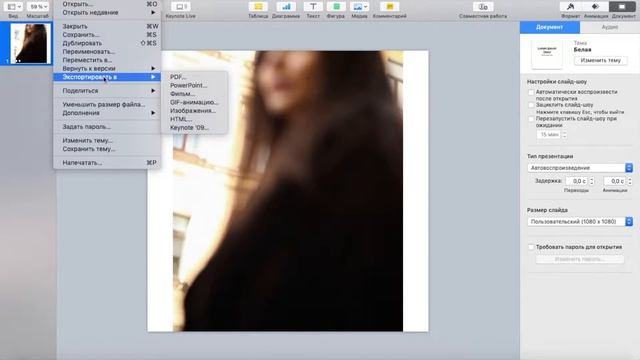Open the View (Вид) toolbar button
The height and width of the screenshot is (360, 640).
14,7
